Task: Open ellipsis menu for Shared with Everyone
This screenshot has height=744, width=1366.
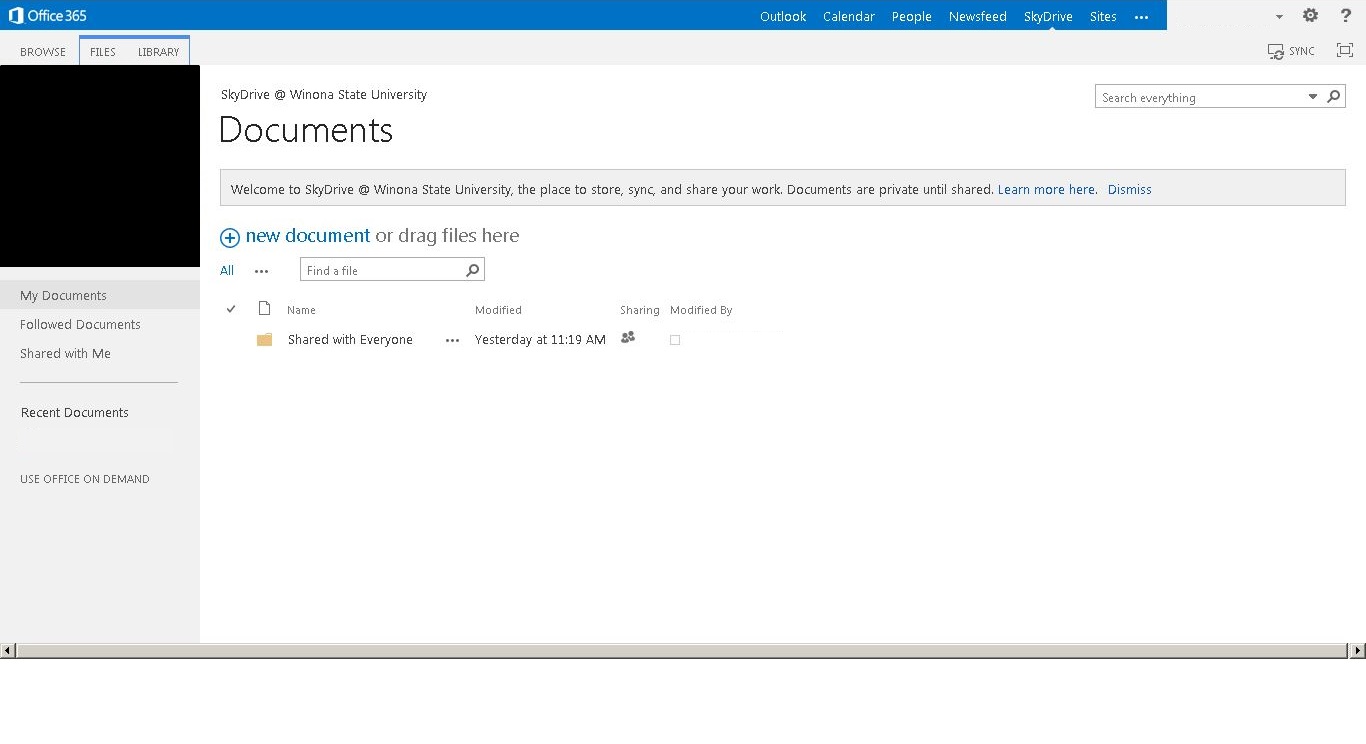Action: (x=452, y=340)
